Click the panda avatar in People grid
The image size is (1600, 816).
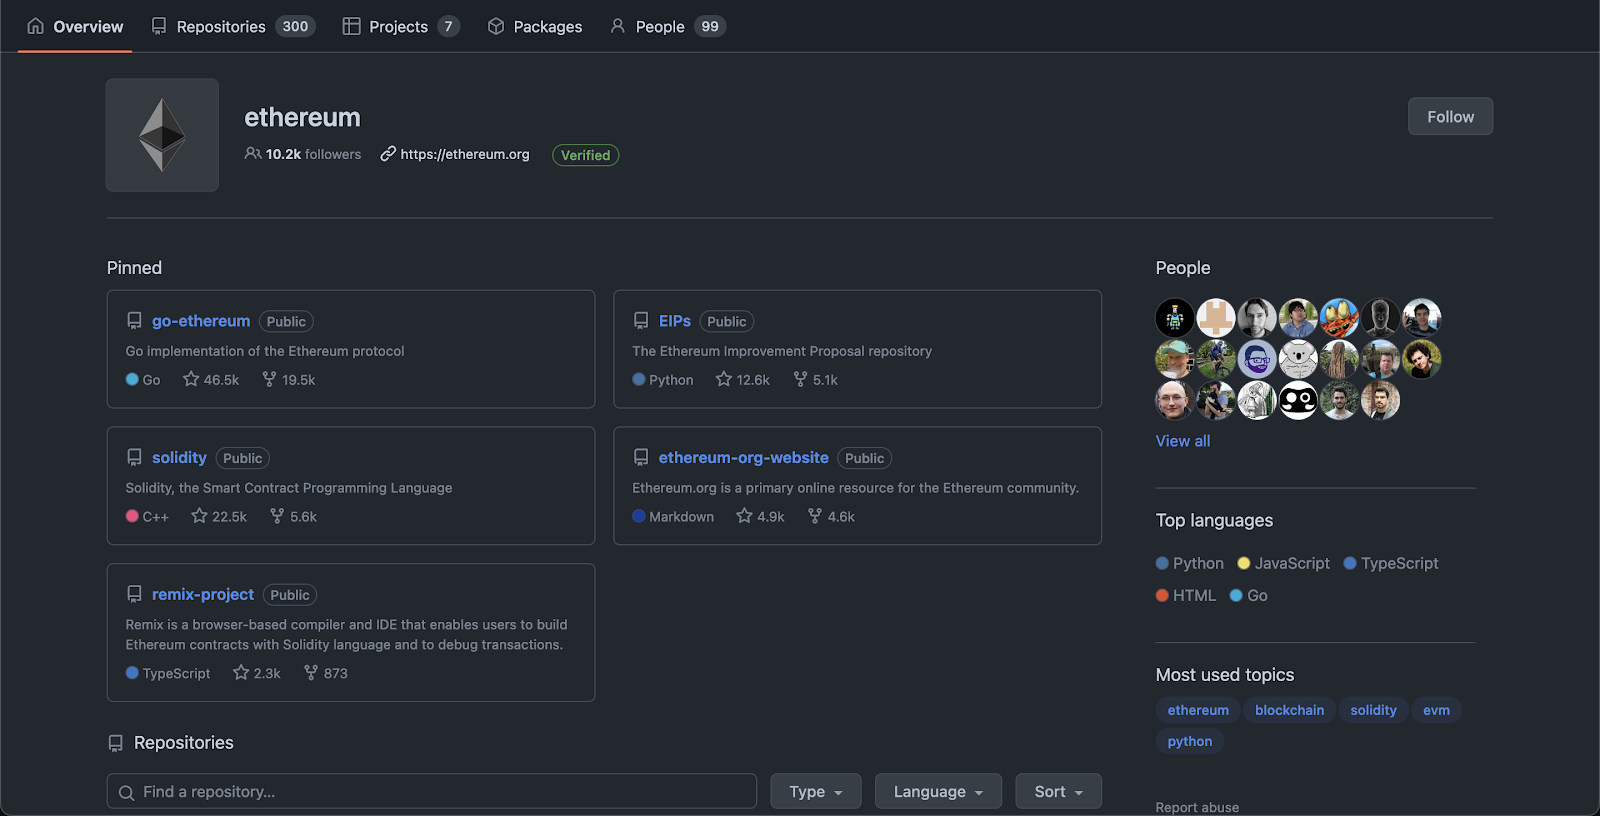1298,400
